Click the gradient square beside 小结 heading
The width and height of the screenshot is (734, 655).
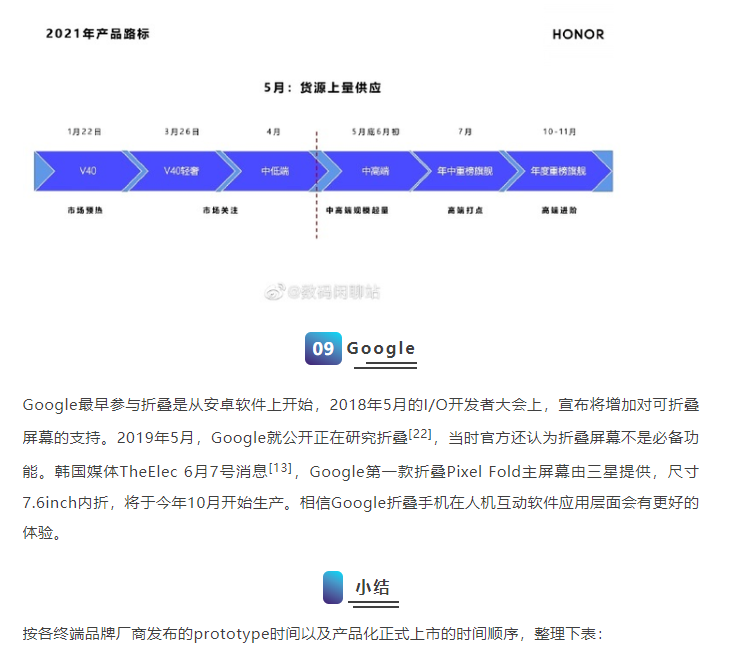point(333,587)
